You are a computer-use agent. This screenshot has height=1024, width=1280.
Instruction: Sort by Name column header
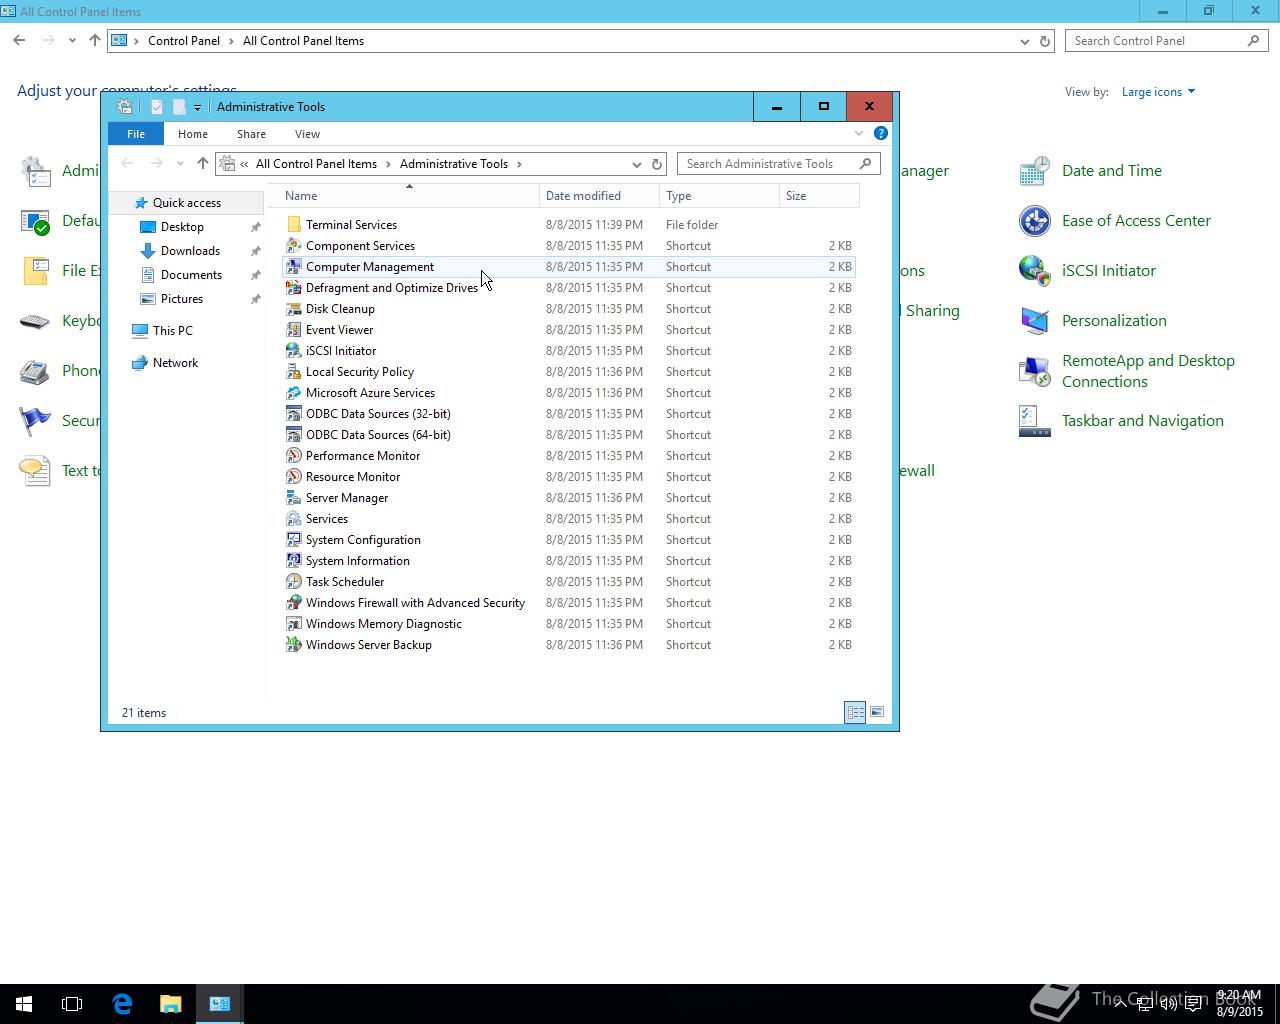click(x=409, y=196)
